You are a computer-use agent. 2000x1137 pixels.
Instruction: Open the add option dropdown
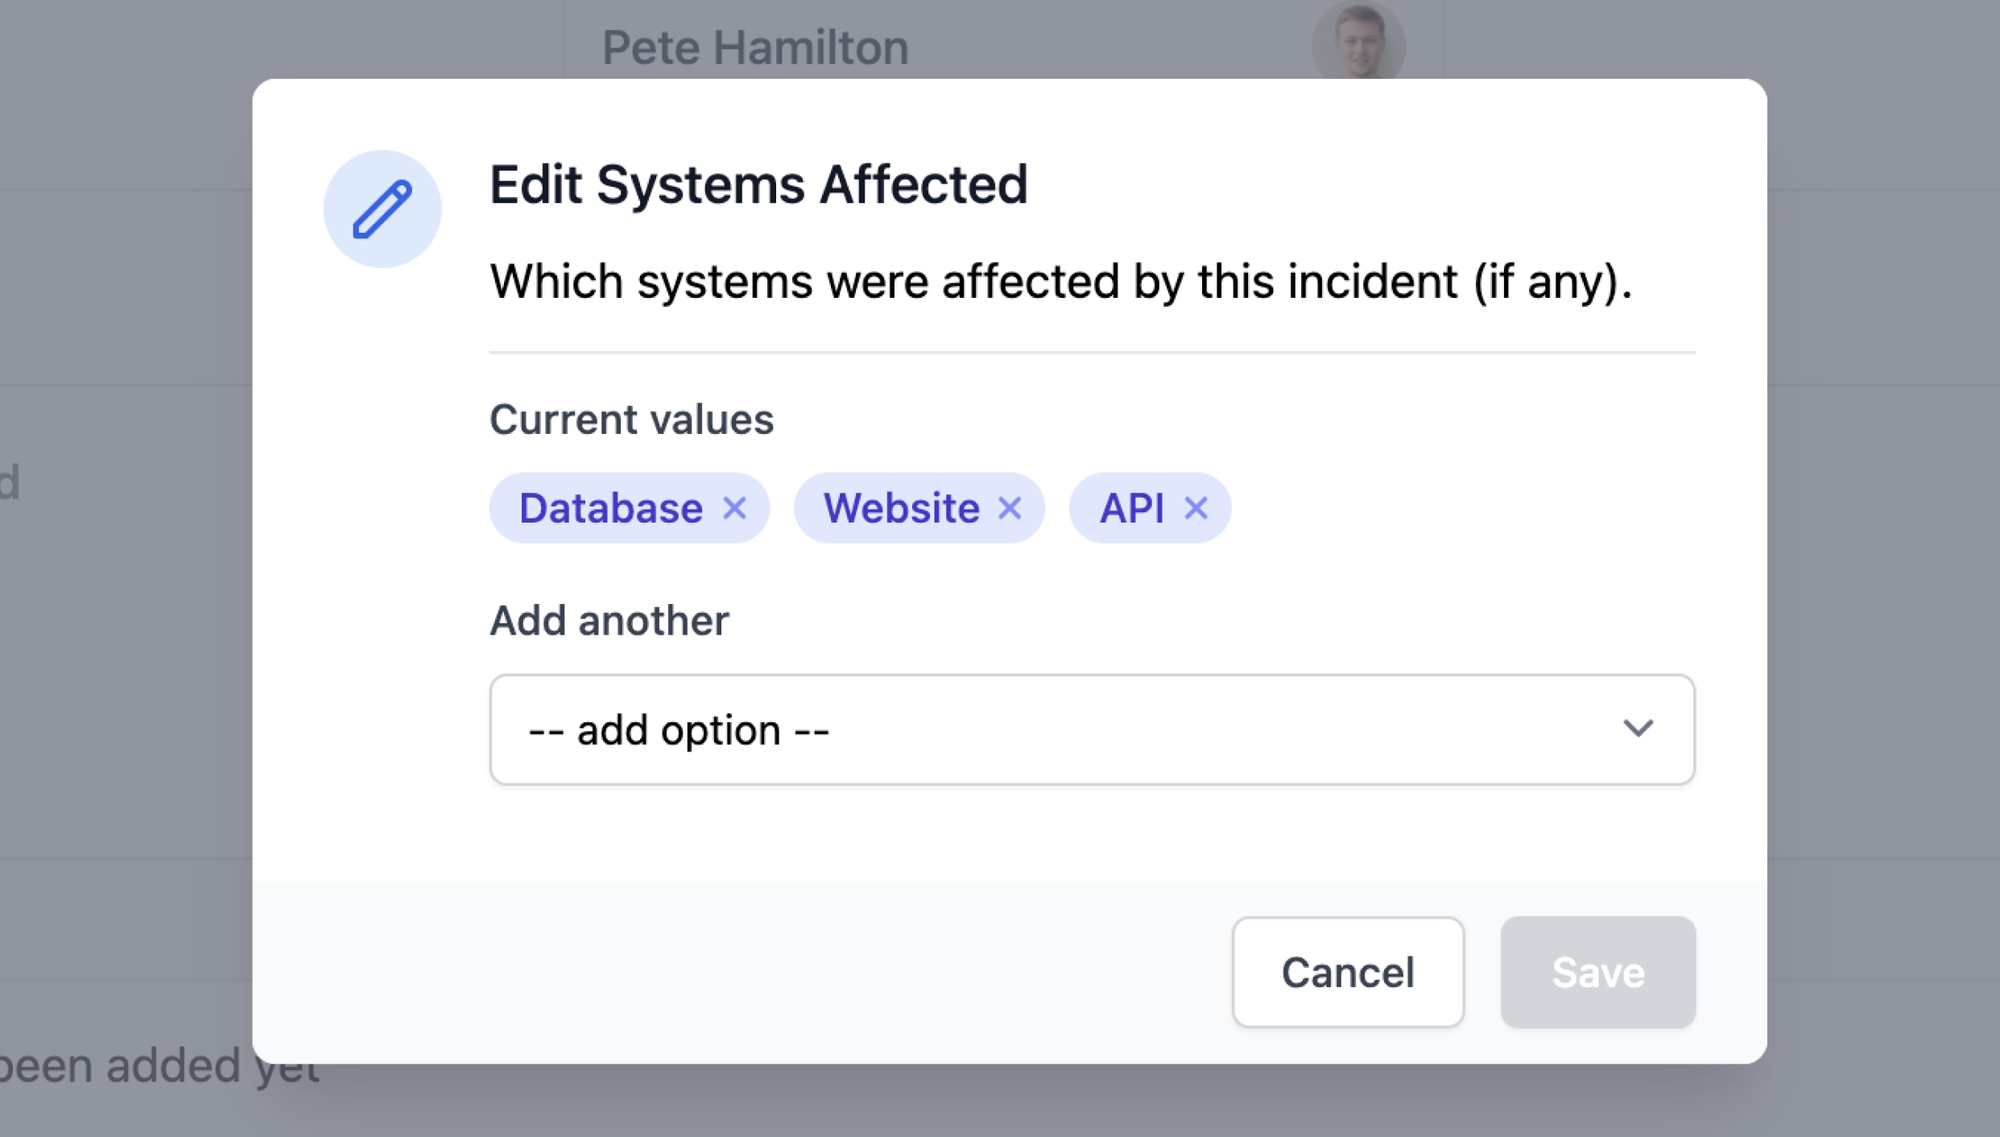coord(1091,729)
